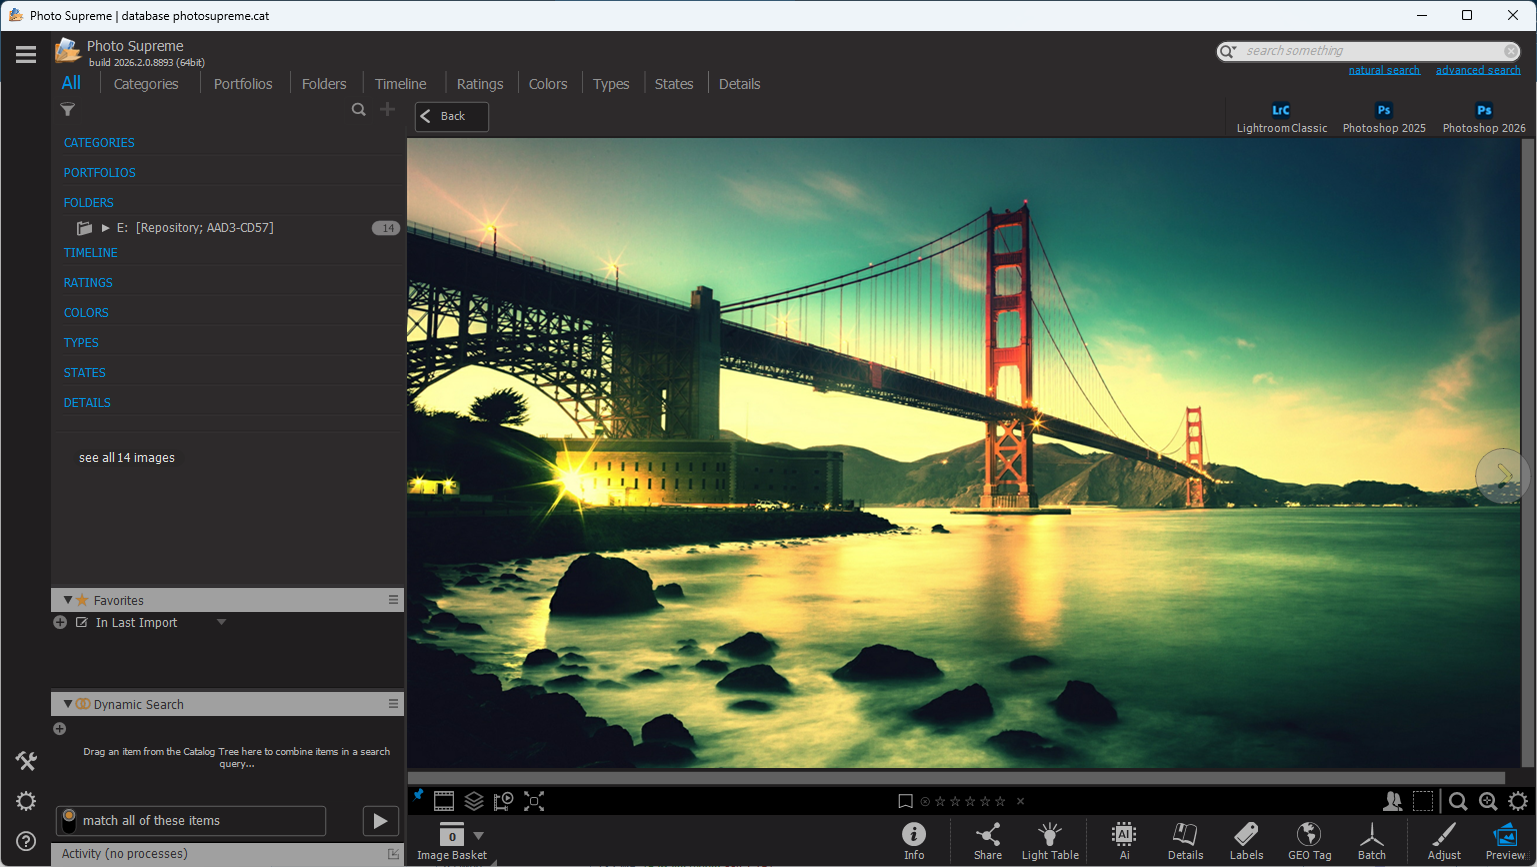
Task: Toggle the pin icon above Image Basket
Action: pos(418,795)
